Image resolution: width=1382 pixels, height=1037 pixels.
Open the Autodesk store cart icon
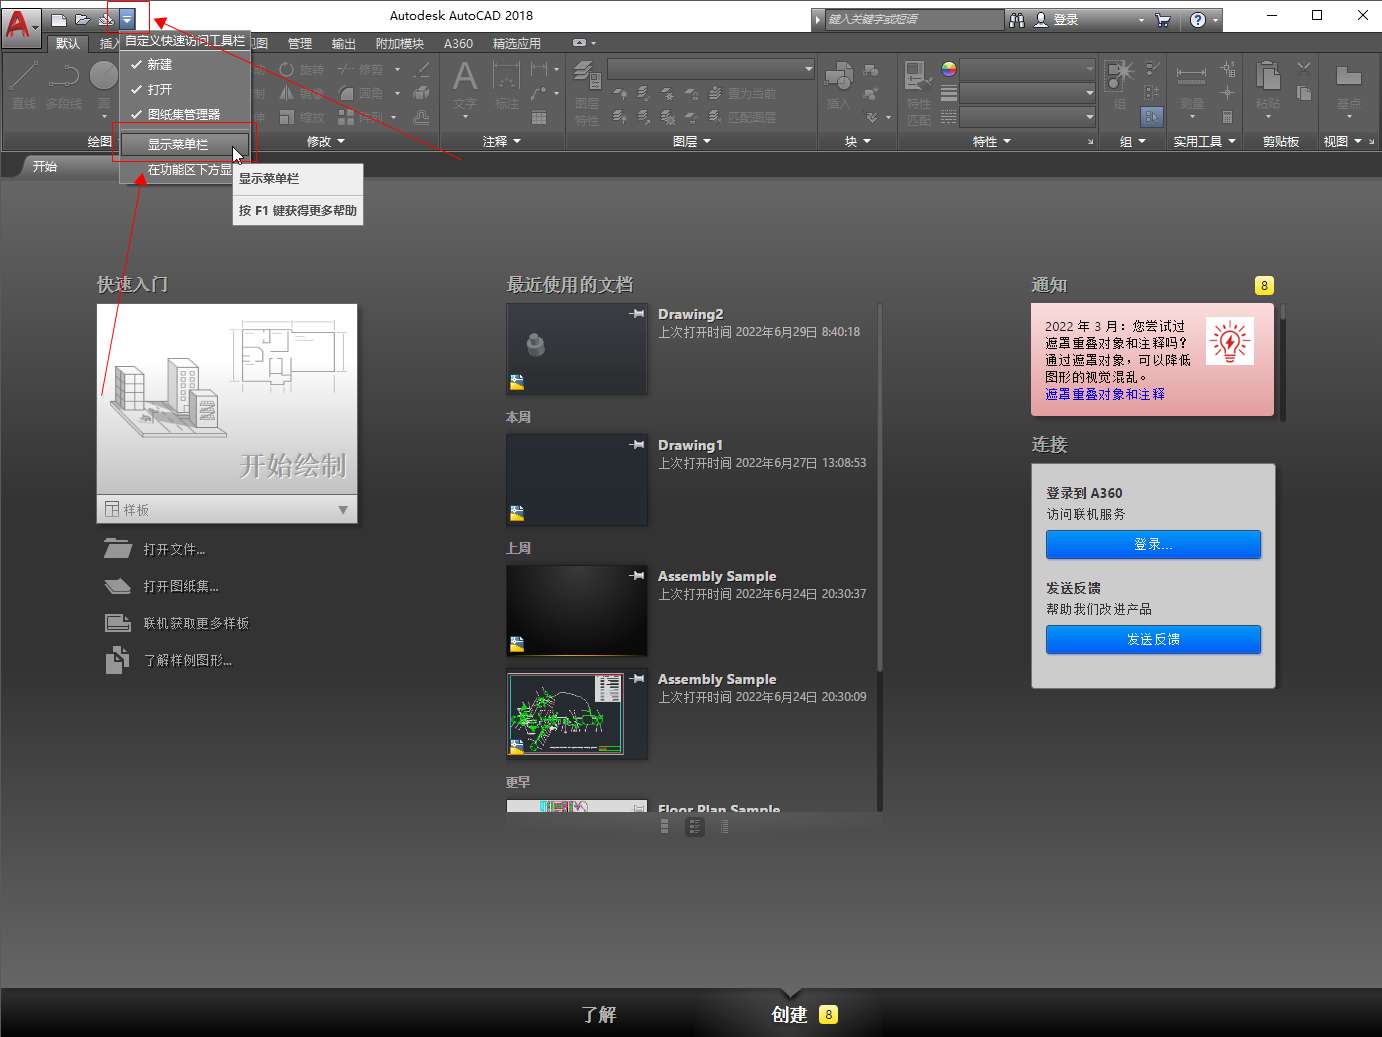(x=1162, y=19)
